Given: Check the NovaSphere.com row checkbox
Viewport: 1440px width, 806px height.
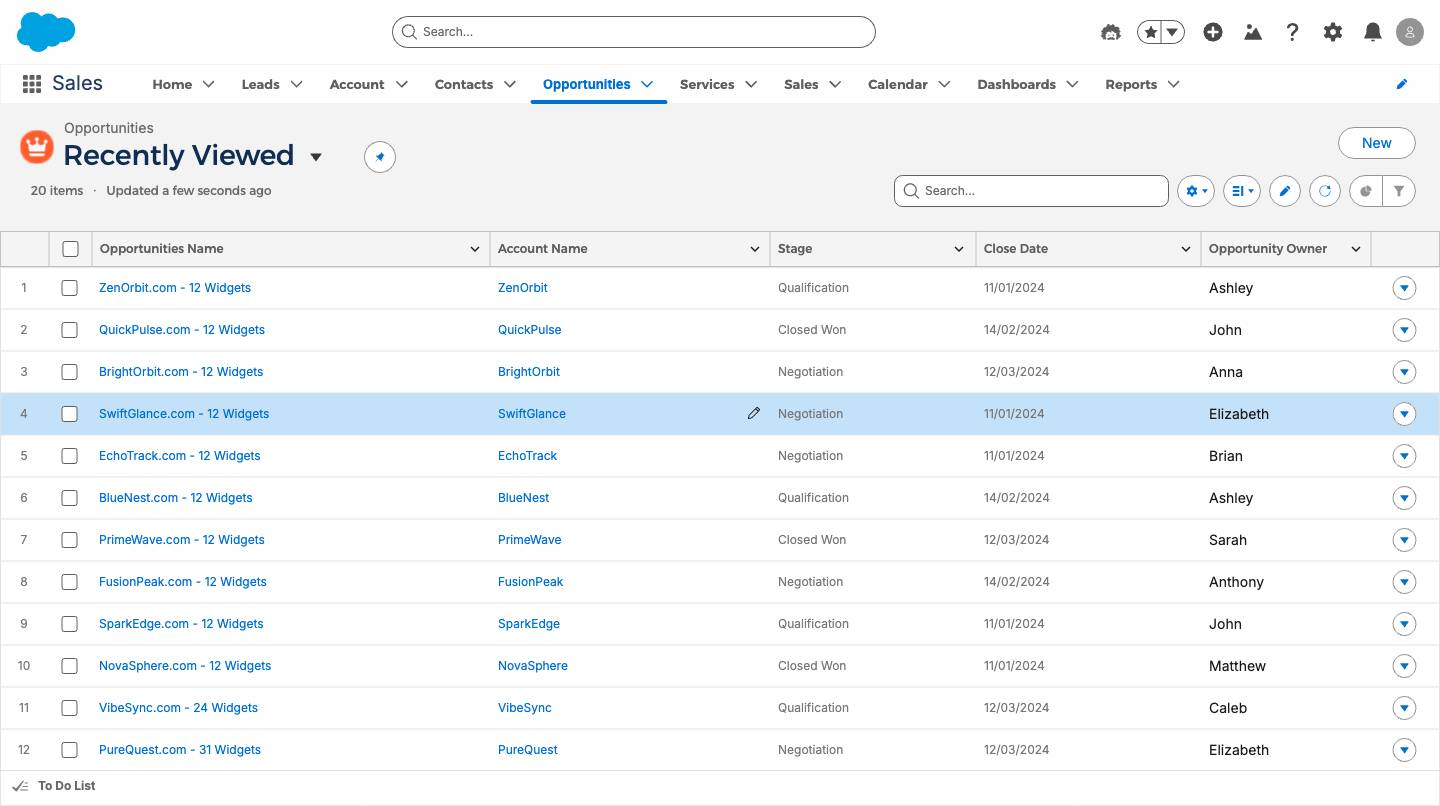Looking at the screenshot, I should point(69,666).
